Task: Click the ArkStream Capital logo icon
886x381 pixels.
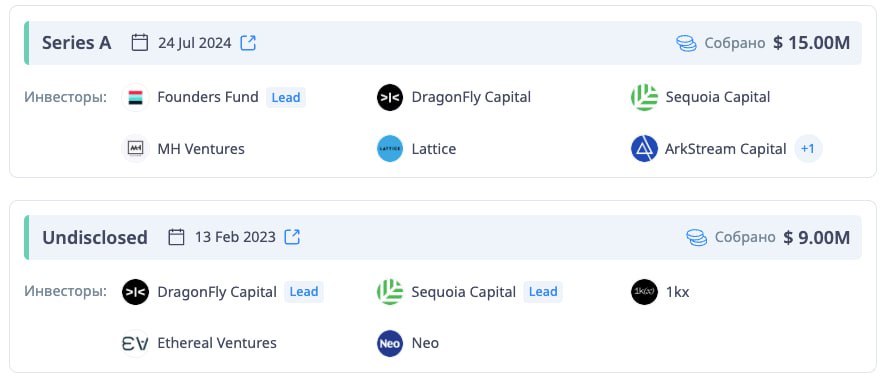Action: (x=644, y=149)
